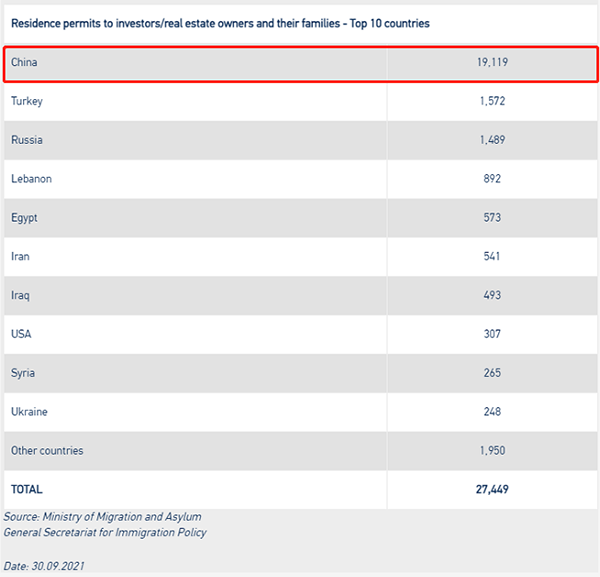Select the TOTAL row label

pos(26,489)
